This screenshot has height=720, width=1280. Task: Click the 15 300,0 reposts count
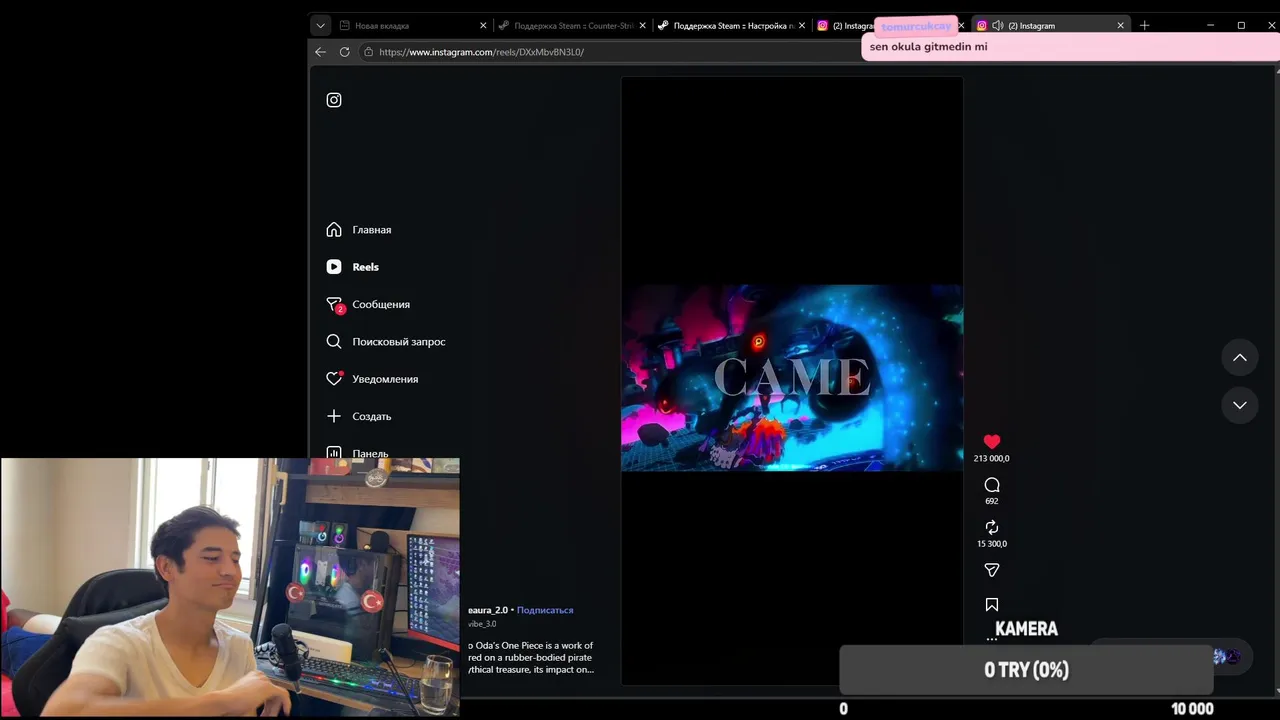(x=992, y=544)
